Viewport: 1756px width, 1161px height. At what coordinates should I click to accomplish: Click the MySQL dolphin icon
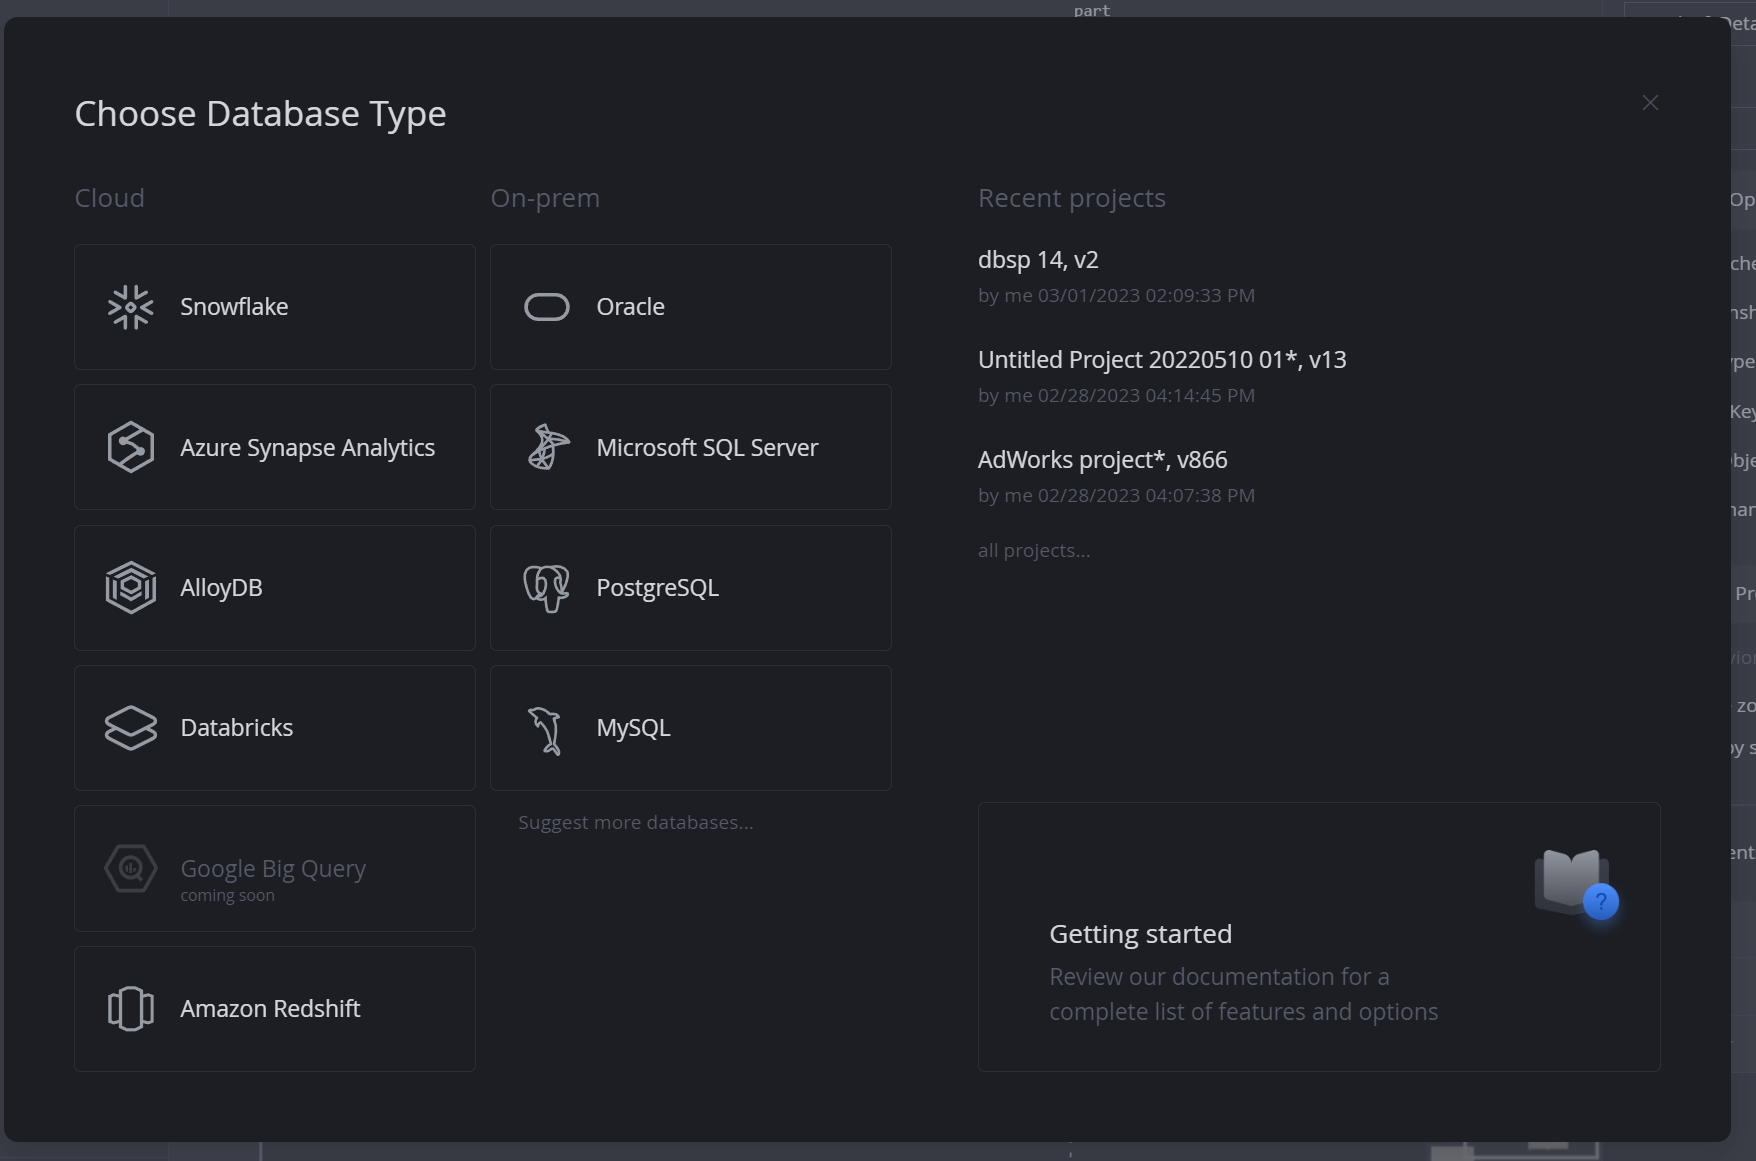pyautogui.click(x=546, y=729)
